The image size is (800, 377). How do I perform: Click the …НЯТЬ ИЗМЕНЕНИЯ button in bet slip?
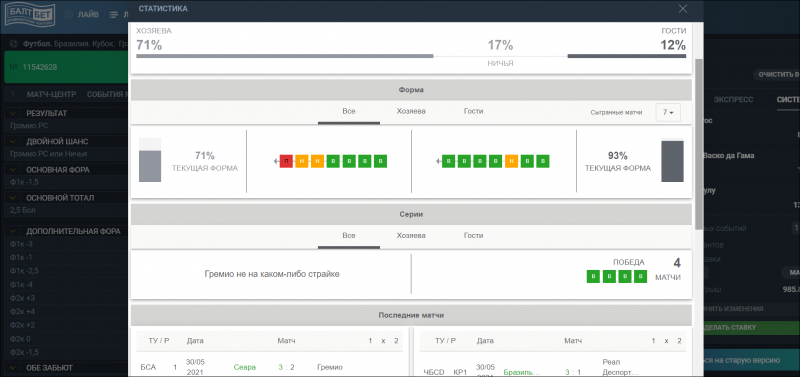click(752, 309)
